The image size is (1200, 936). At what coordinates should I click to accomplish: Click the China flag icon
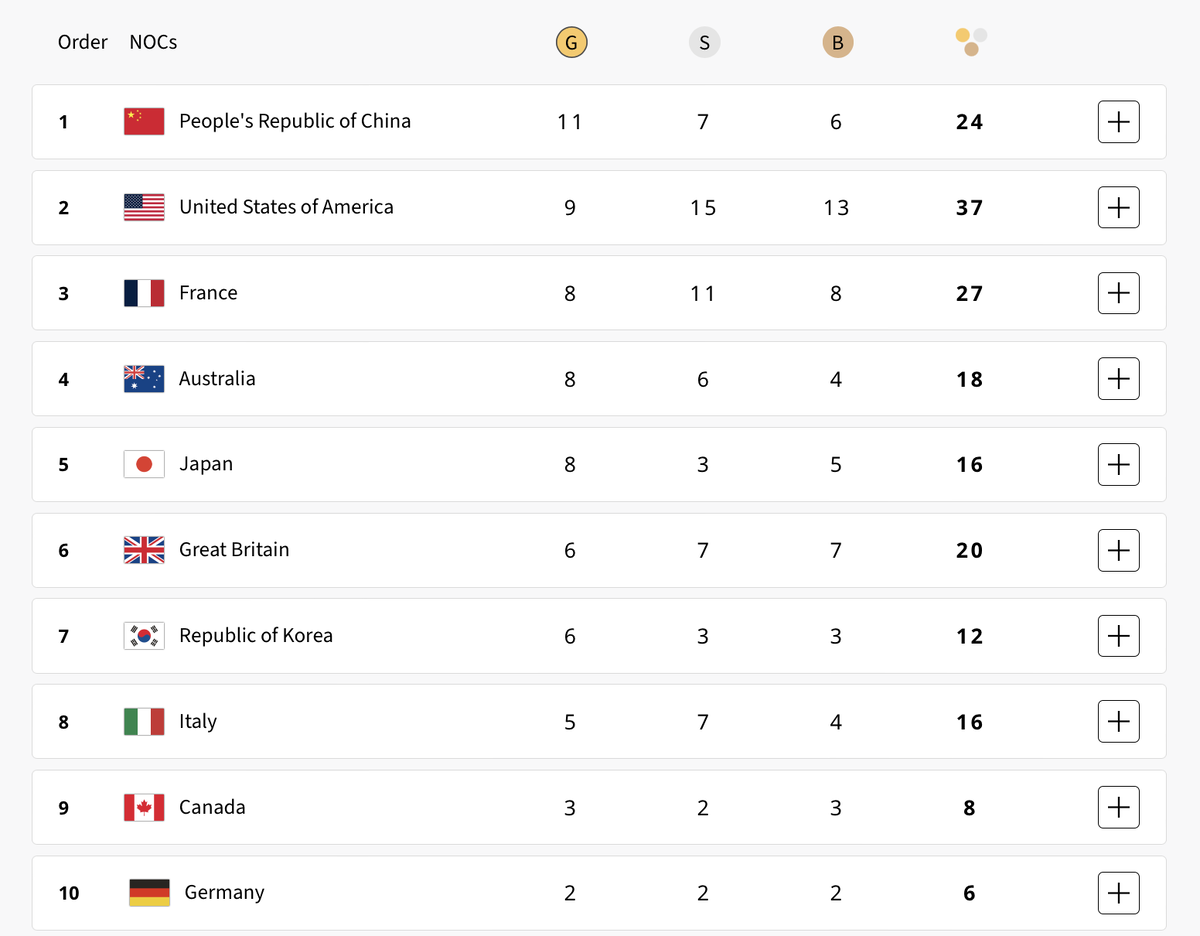click(144, 121)
